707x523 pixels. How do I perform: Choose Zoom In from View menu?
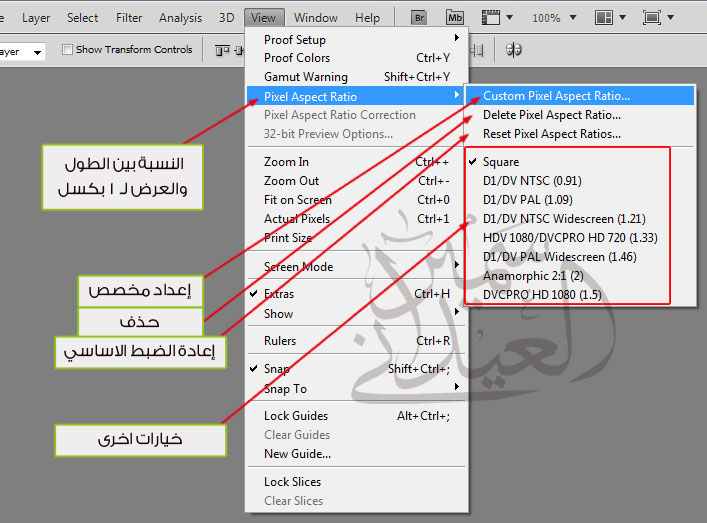click(357, 162)
